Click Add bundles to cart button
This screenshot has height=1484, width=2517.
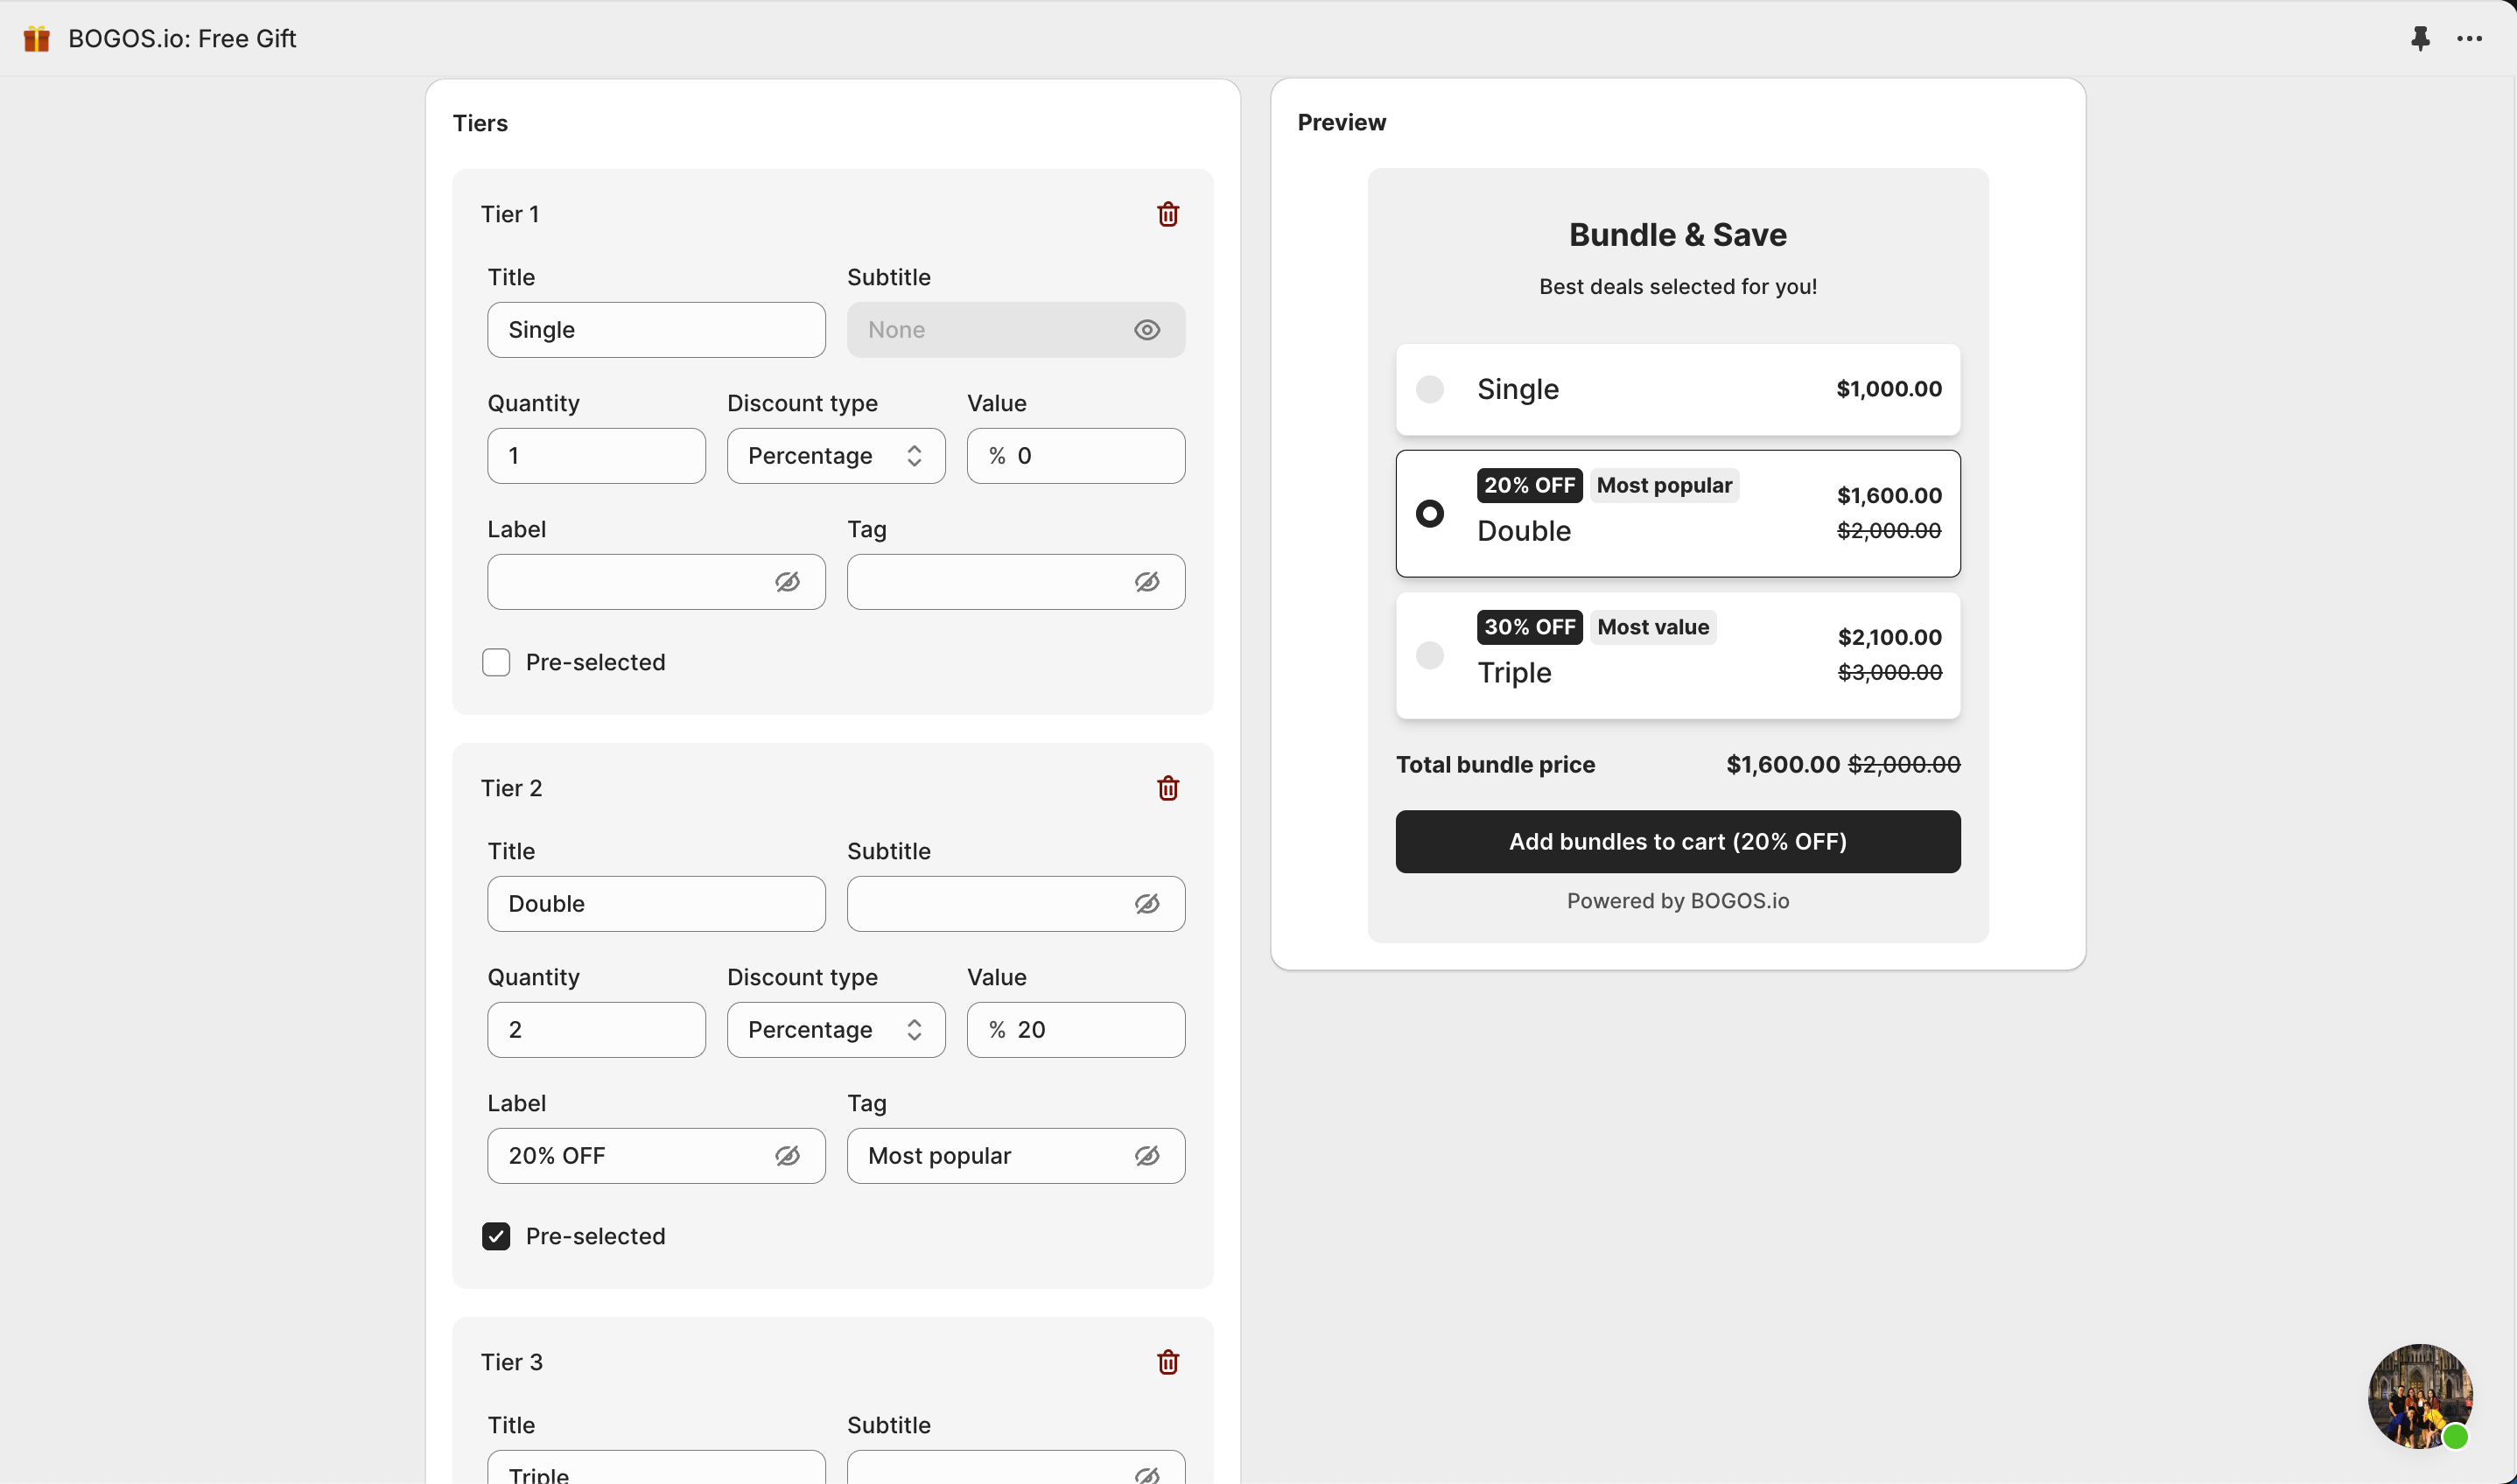click(x=1677, y=841)
